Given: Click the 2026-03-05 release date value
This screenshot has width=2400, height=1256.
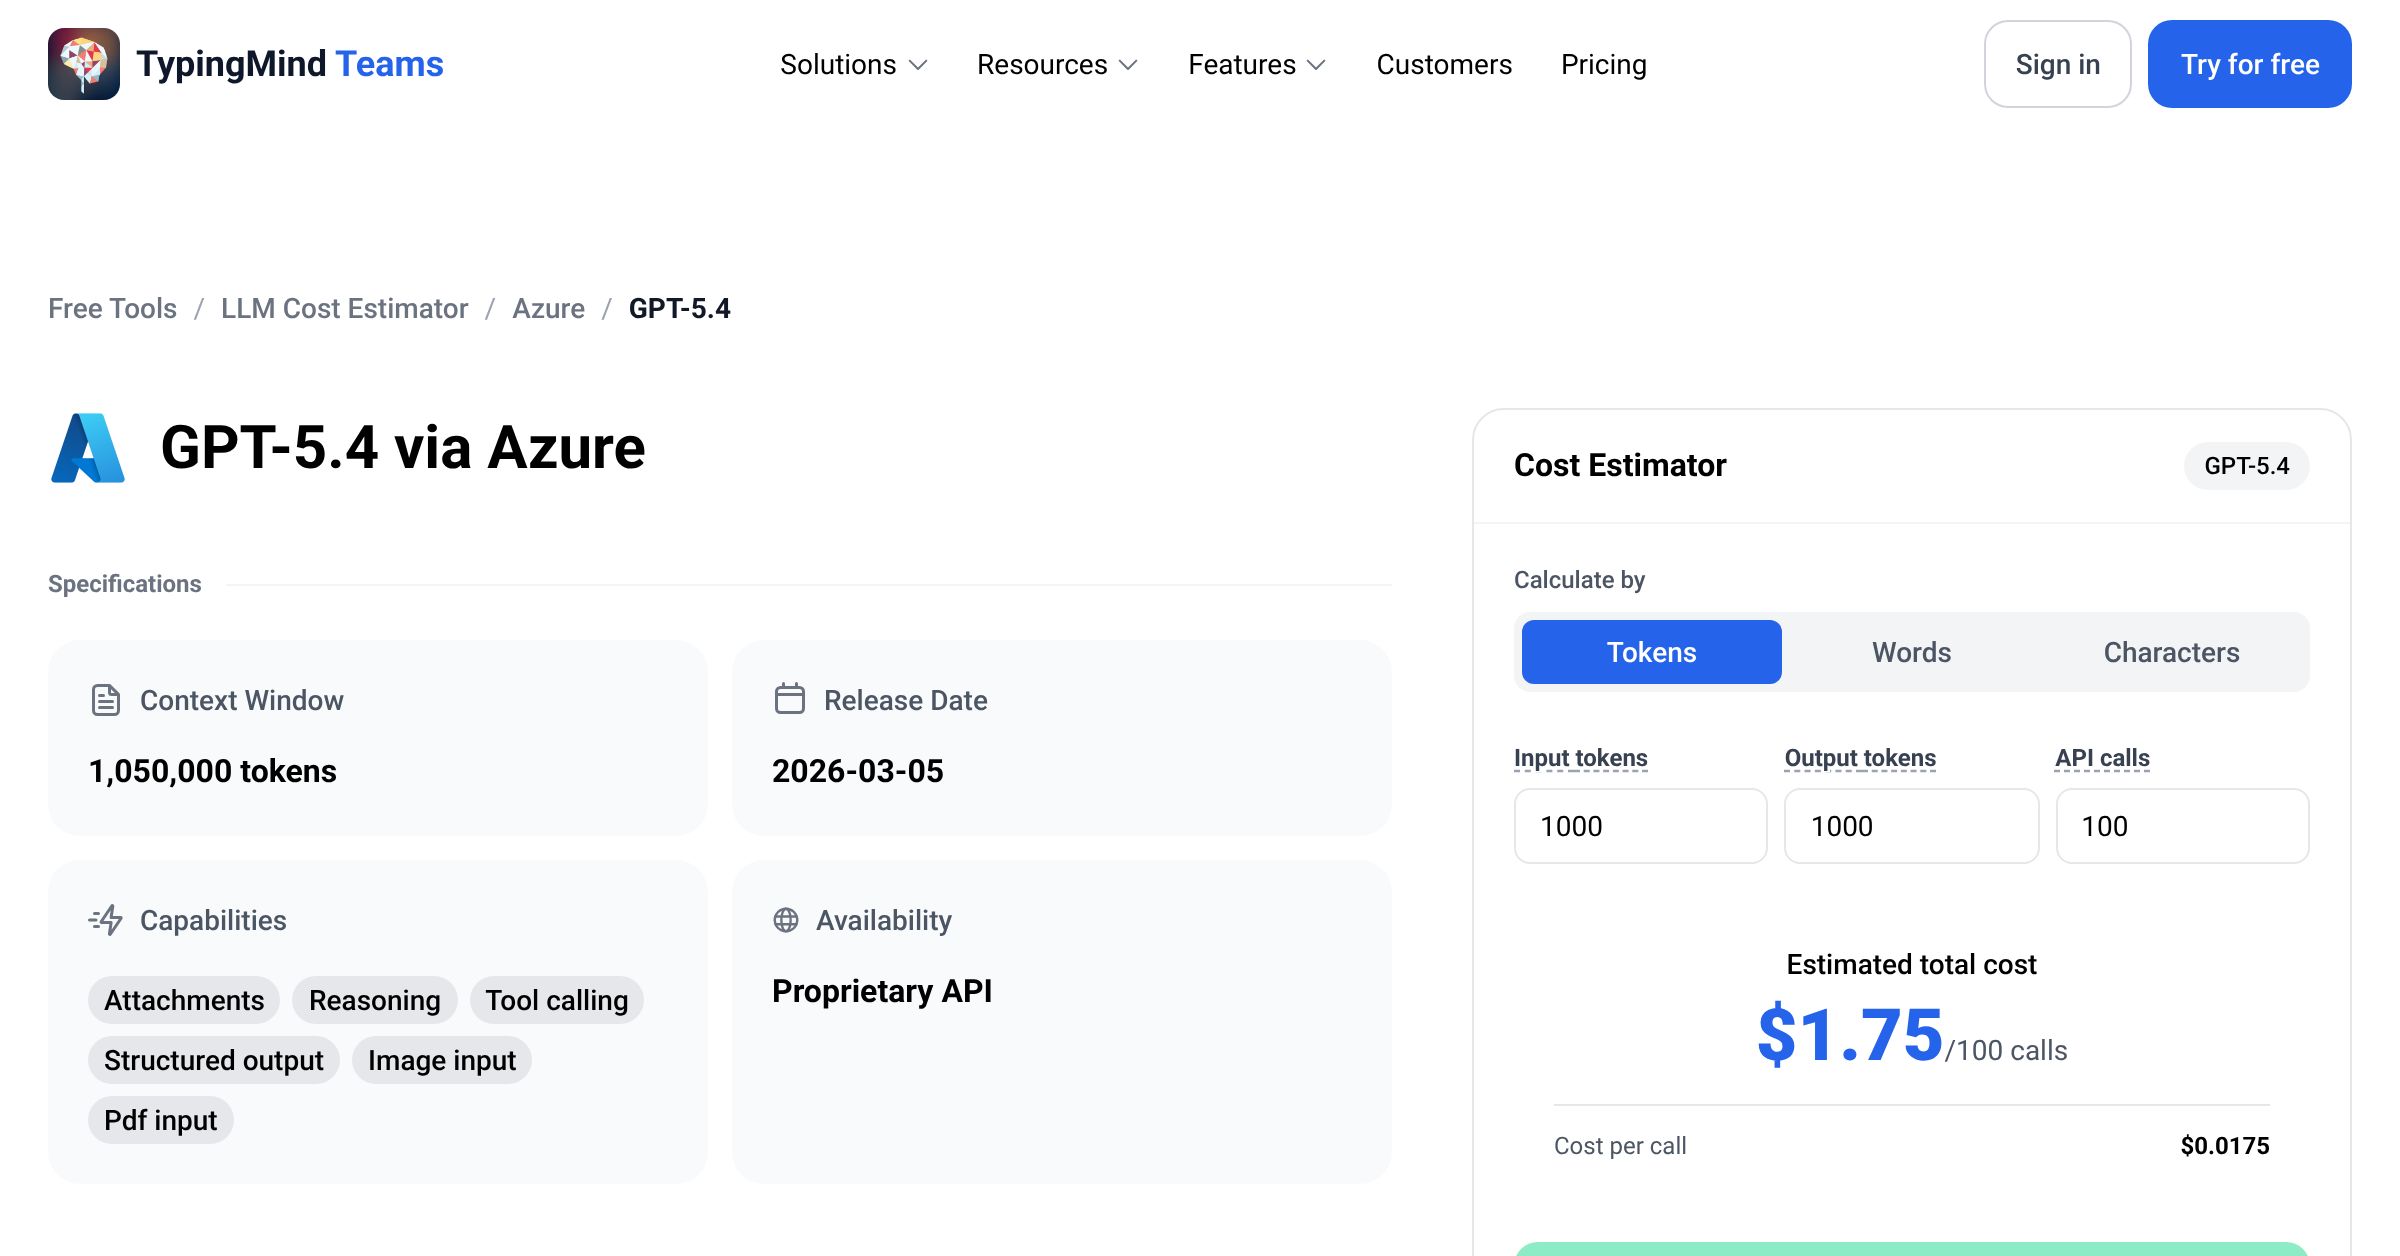Looking at the screenshot, I should (858, 771).
